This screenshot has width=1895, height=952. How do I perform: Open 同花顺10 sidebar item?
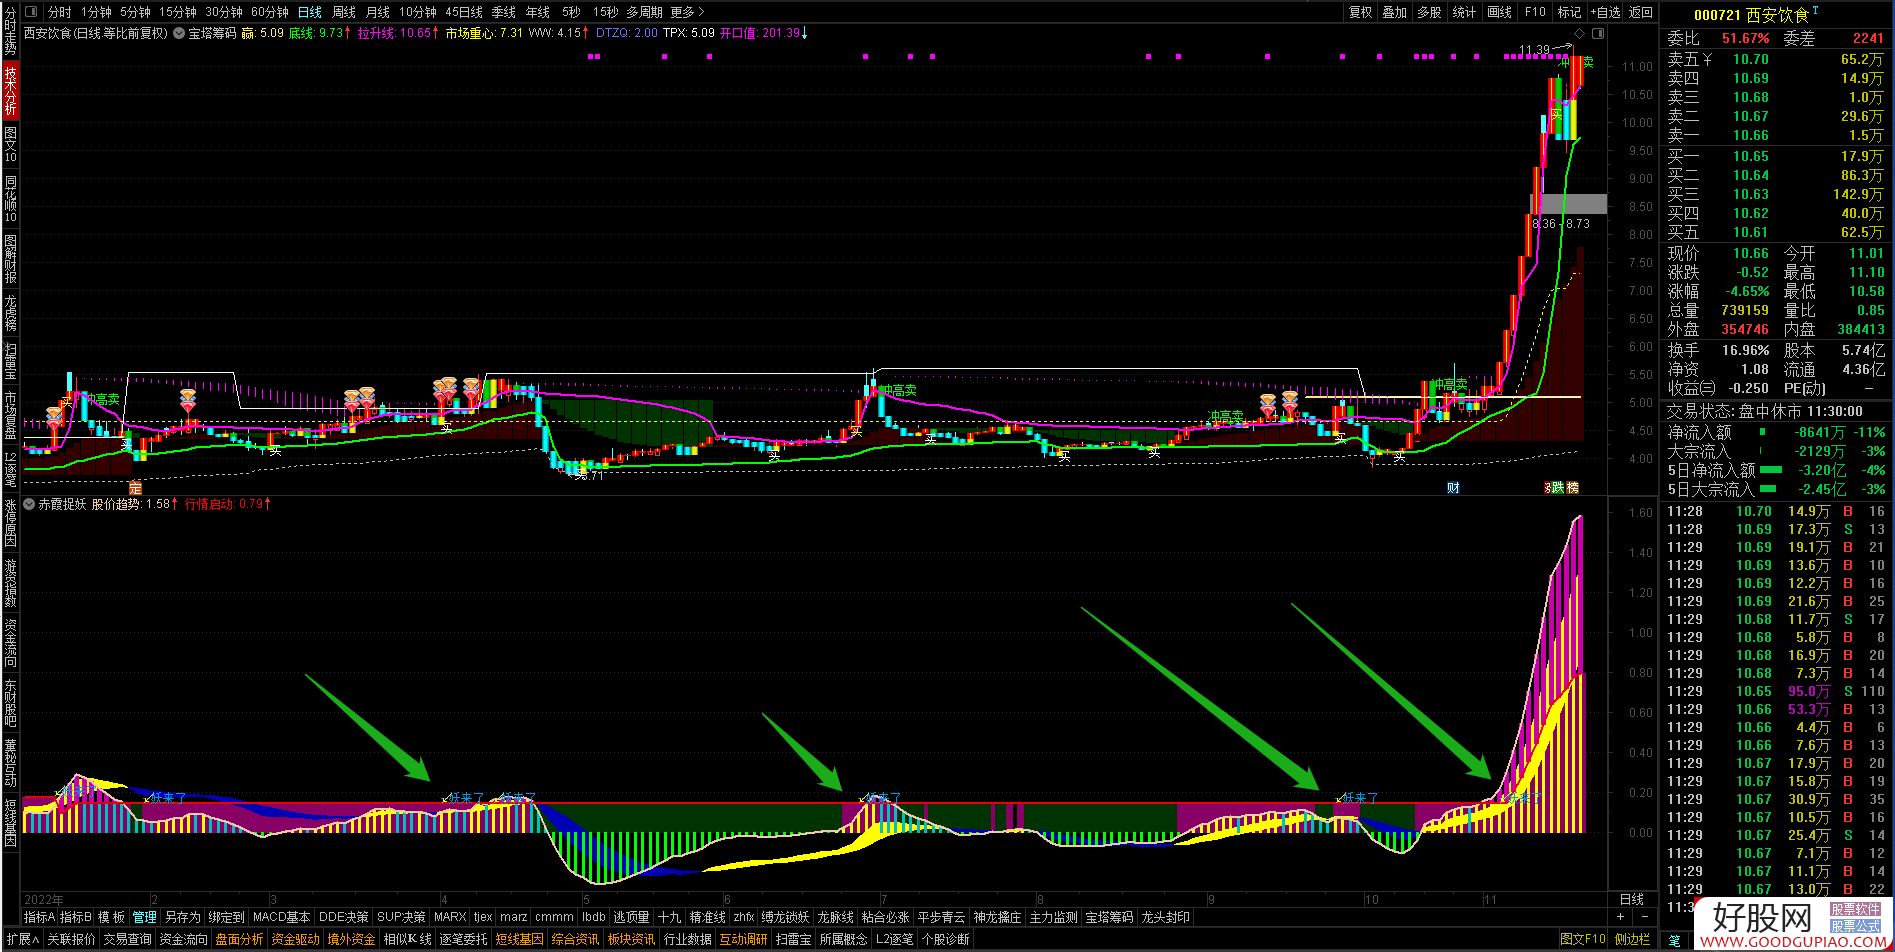[10, 198]
